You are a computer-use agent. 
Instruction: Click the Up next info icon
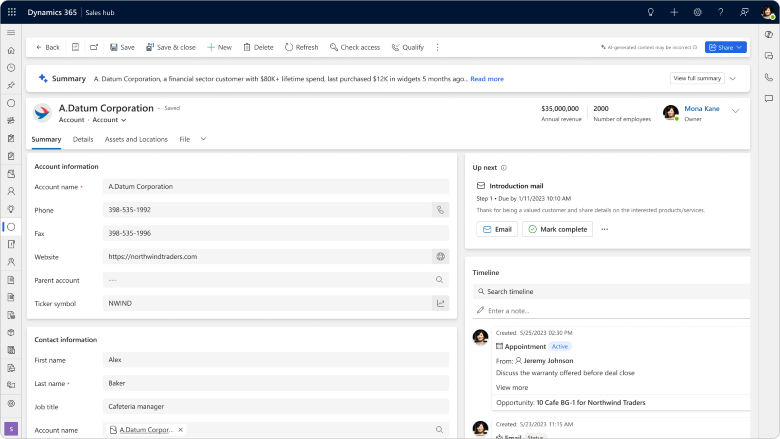[503, 168]
